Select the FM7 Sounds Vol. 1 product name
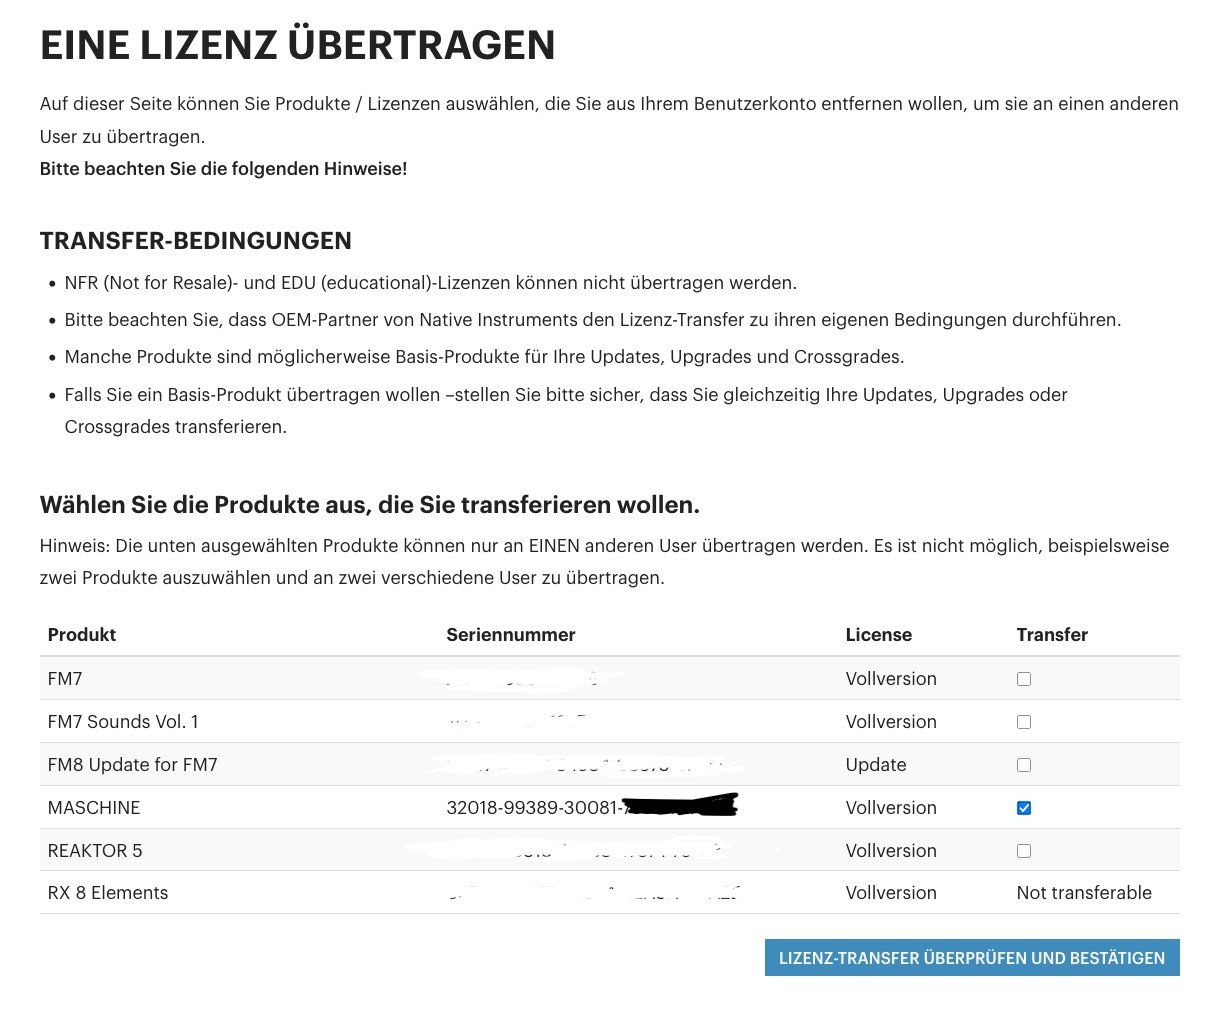Viewport: 1218px width, 1010px height. 123,722
